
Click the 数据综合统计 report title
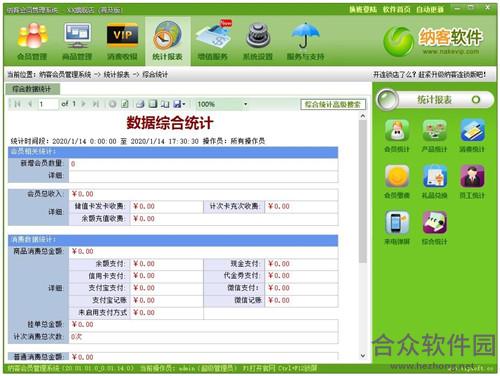(x=170, y=123)
